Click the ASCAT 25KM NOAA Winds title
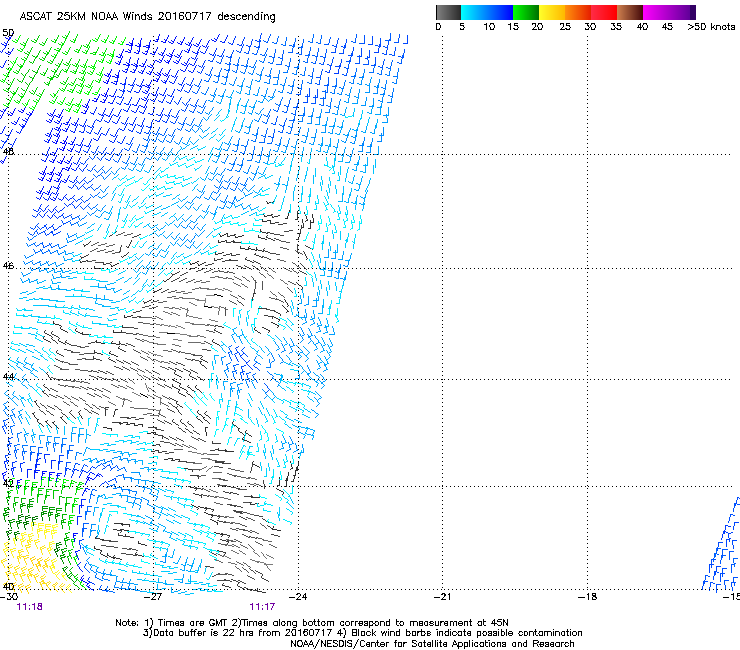Image resolution: width=740 pixels, height=650 pixels. click(x=147, y=17)
